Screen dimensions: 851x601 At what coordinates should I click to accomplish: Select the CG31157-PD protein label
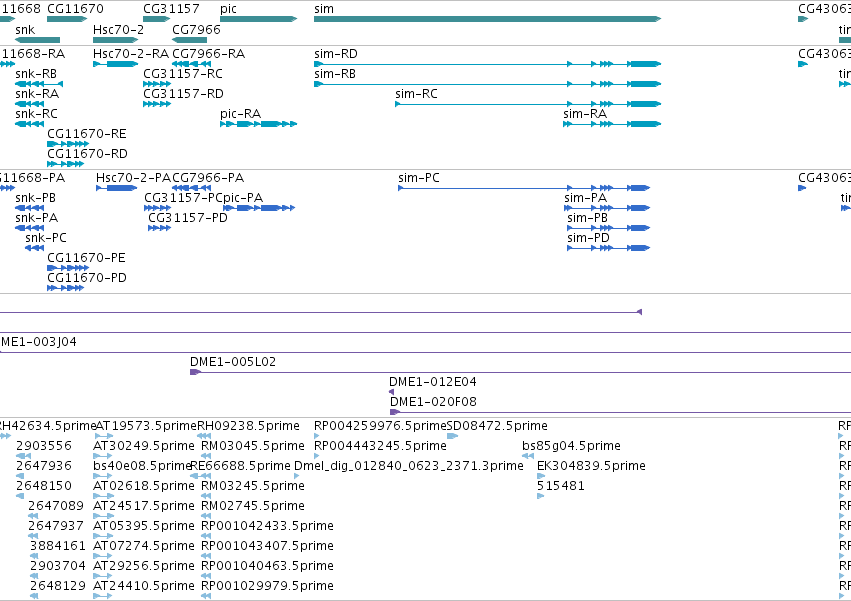(x=188, y=218)
